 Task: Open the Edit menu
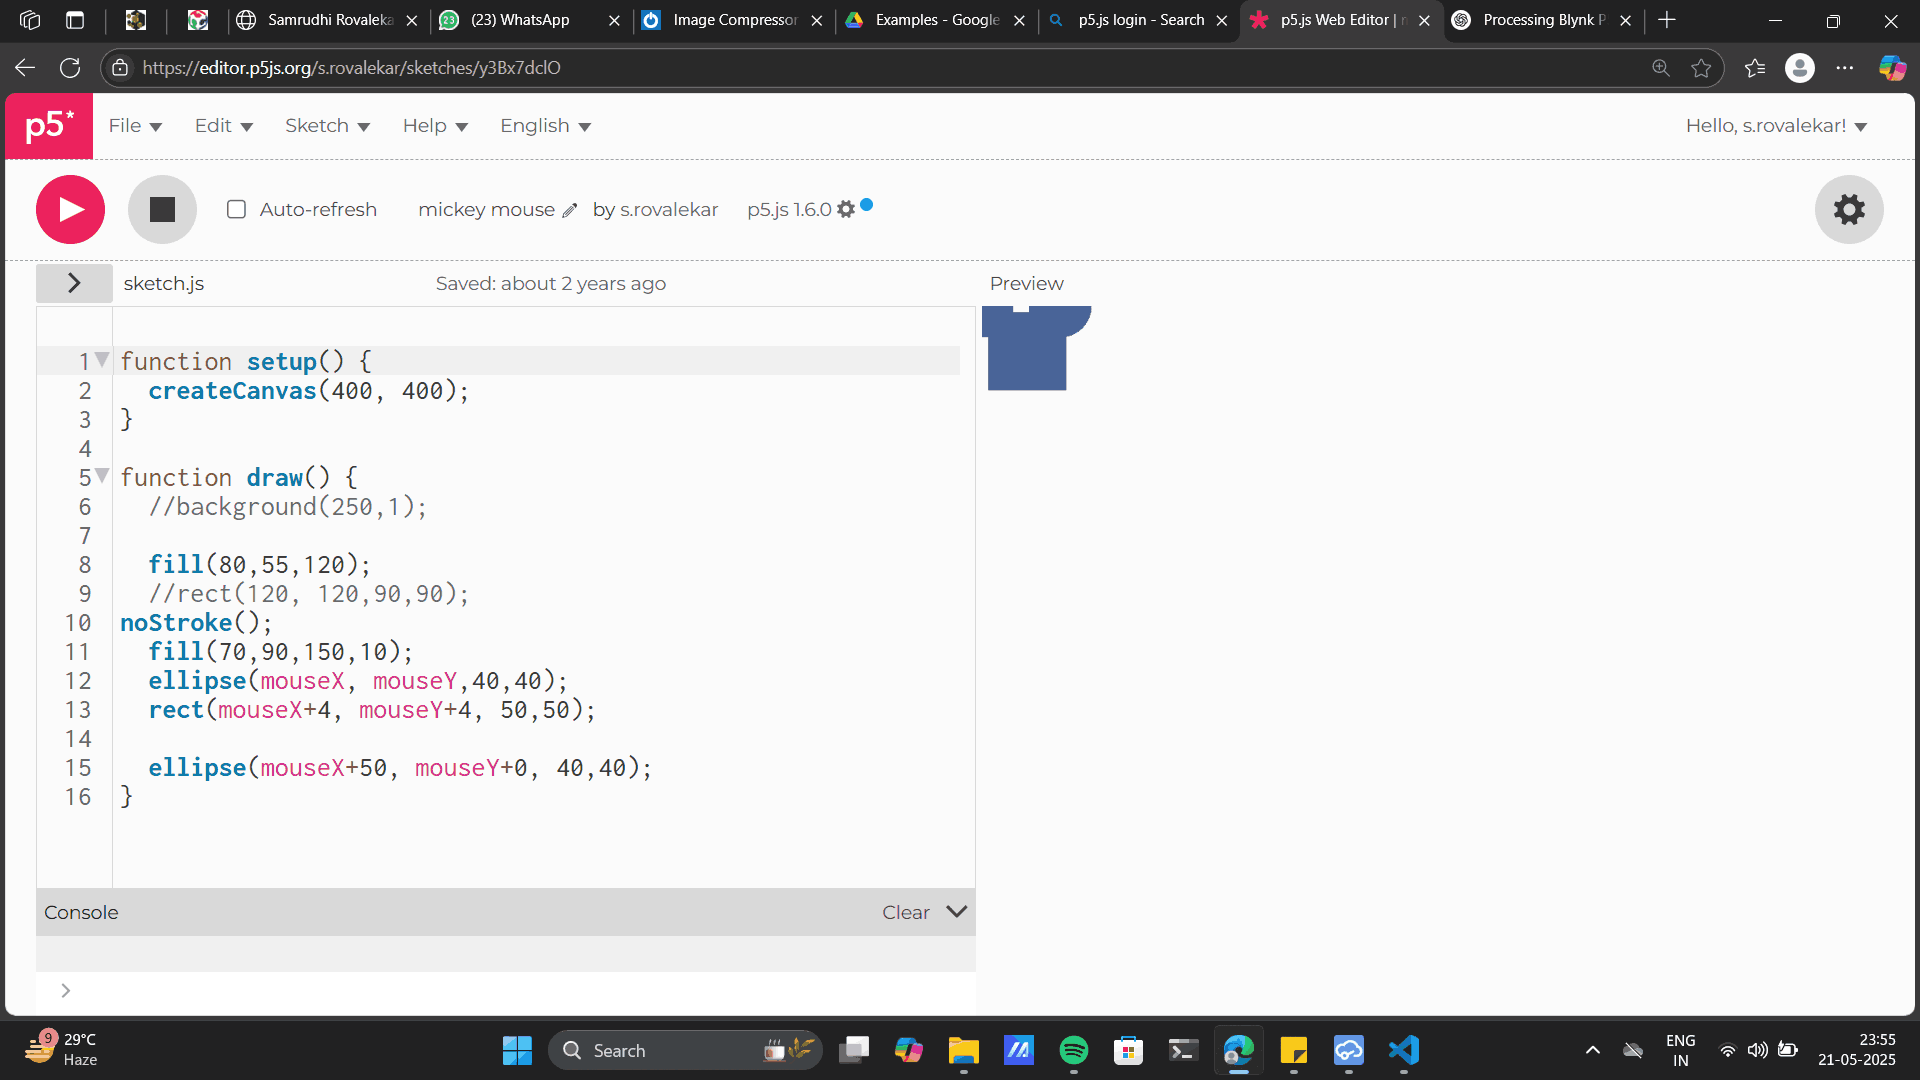(224, 126)
